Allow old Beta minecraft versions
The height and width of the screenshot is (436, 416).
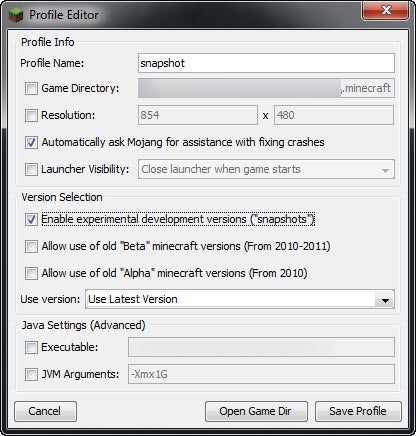31,247
